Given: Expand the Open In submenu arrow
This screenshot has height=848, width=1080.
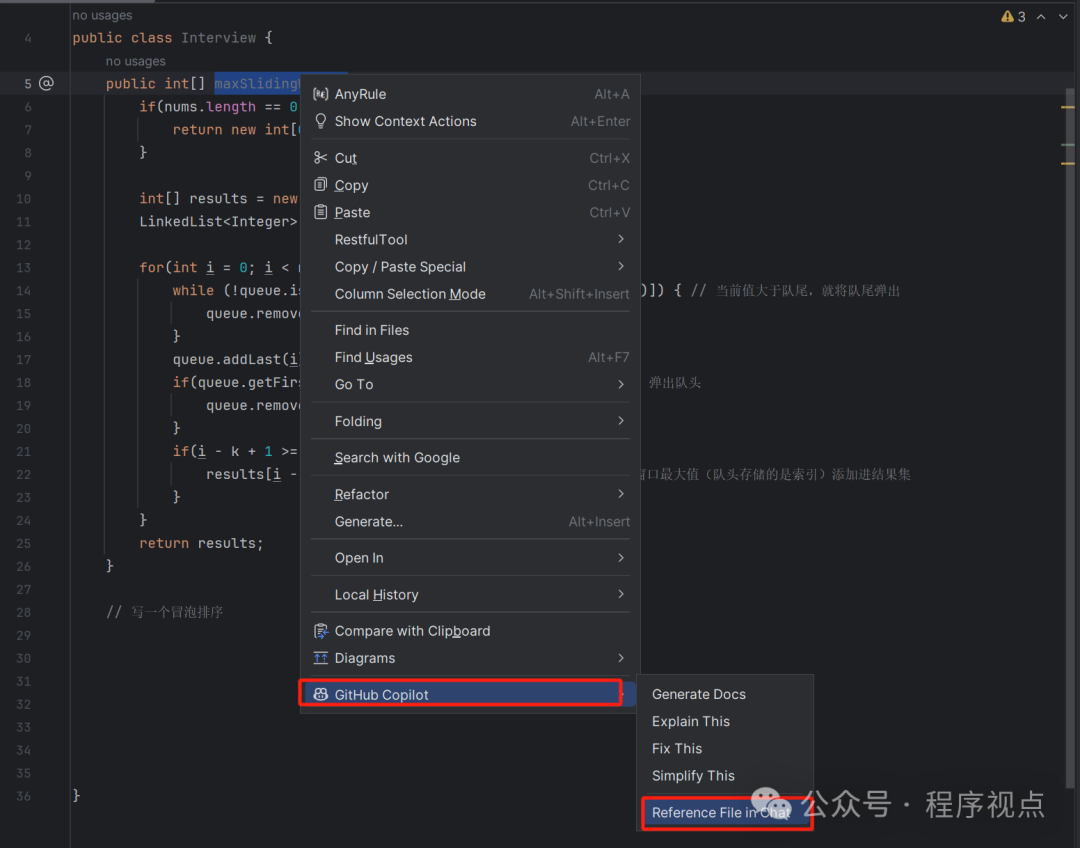Looking at the screenshot, I should pyautogui.click(x=621, y=557).
